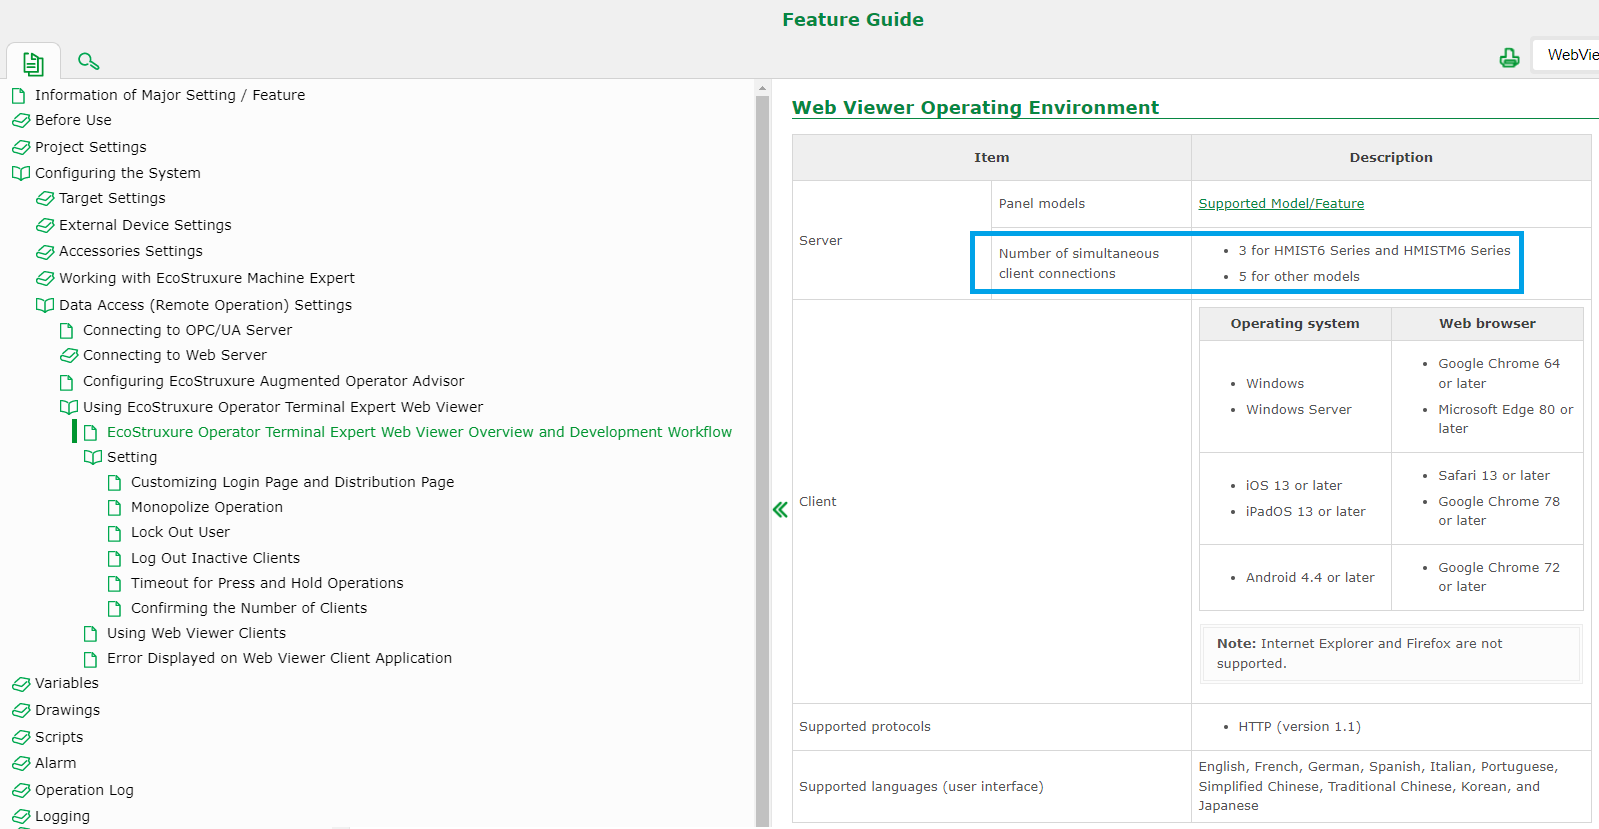The height and width of the screenshot is (829, 1599).
Task: Expand the Operation Log book icon
Action: [21, 790]
